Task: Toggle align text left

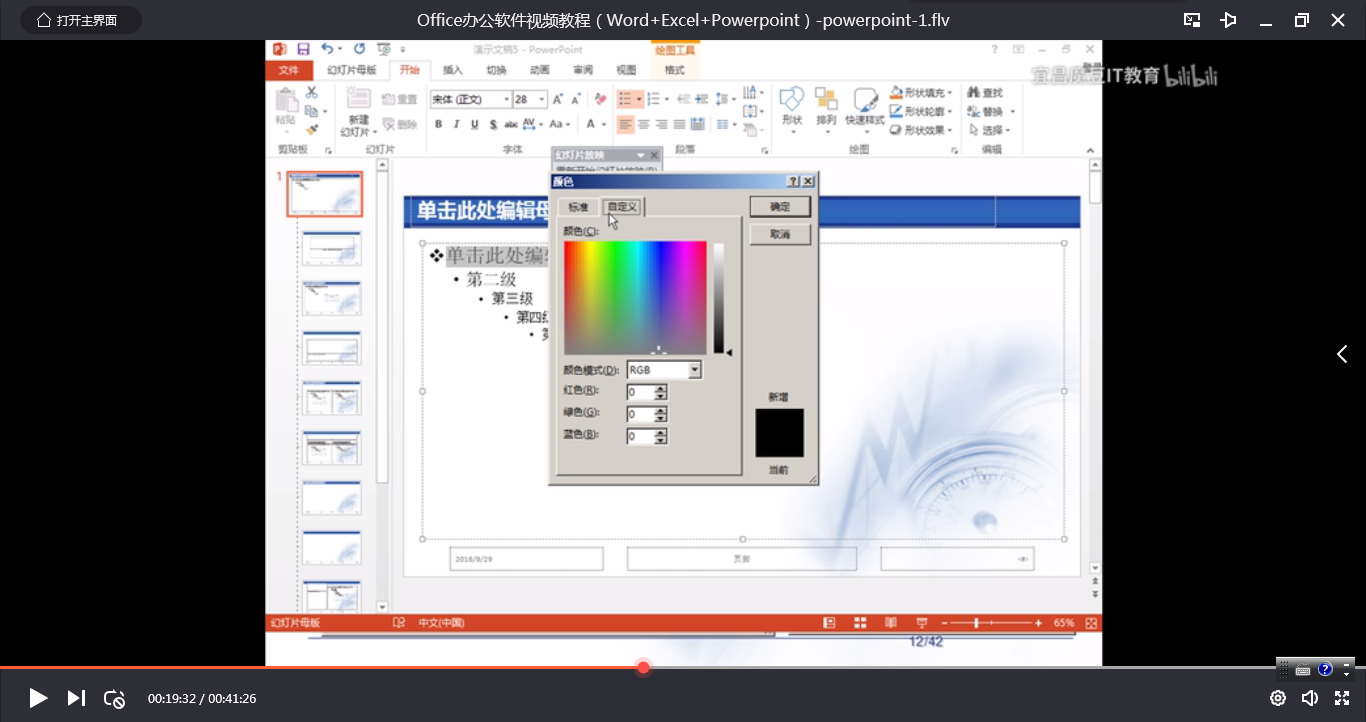Action: [625, 124]
